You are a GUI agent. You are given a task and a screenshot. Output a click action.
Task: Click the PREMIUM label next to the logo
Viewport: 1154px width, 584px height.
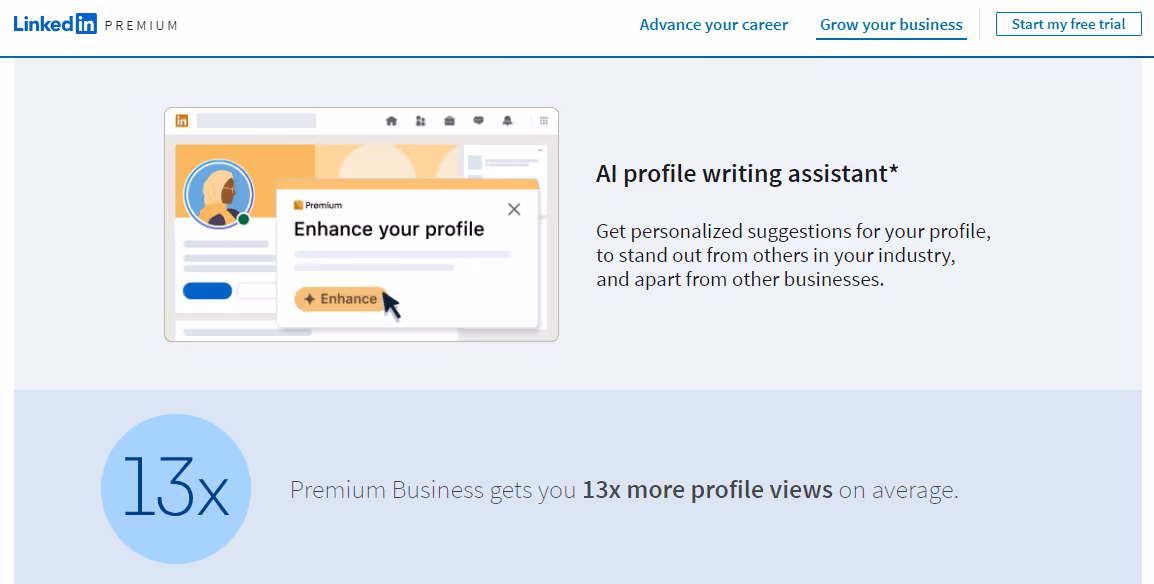(x=143, y=24)
